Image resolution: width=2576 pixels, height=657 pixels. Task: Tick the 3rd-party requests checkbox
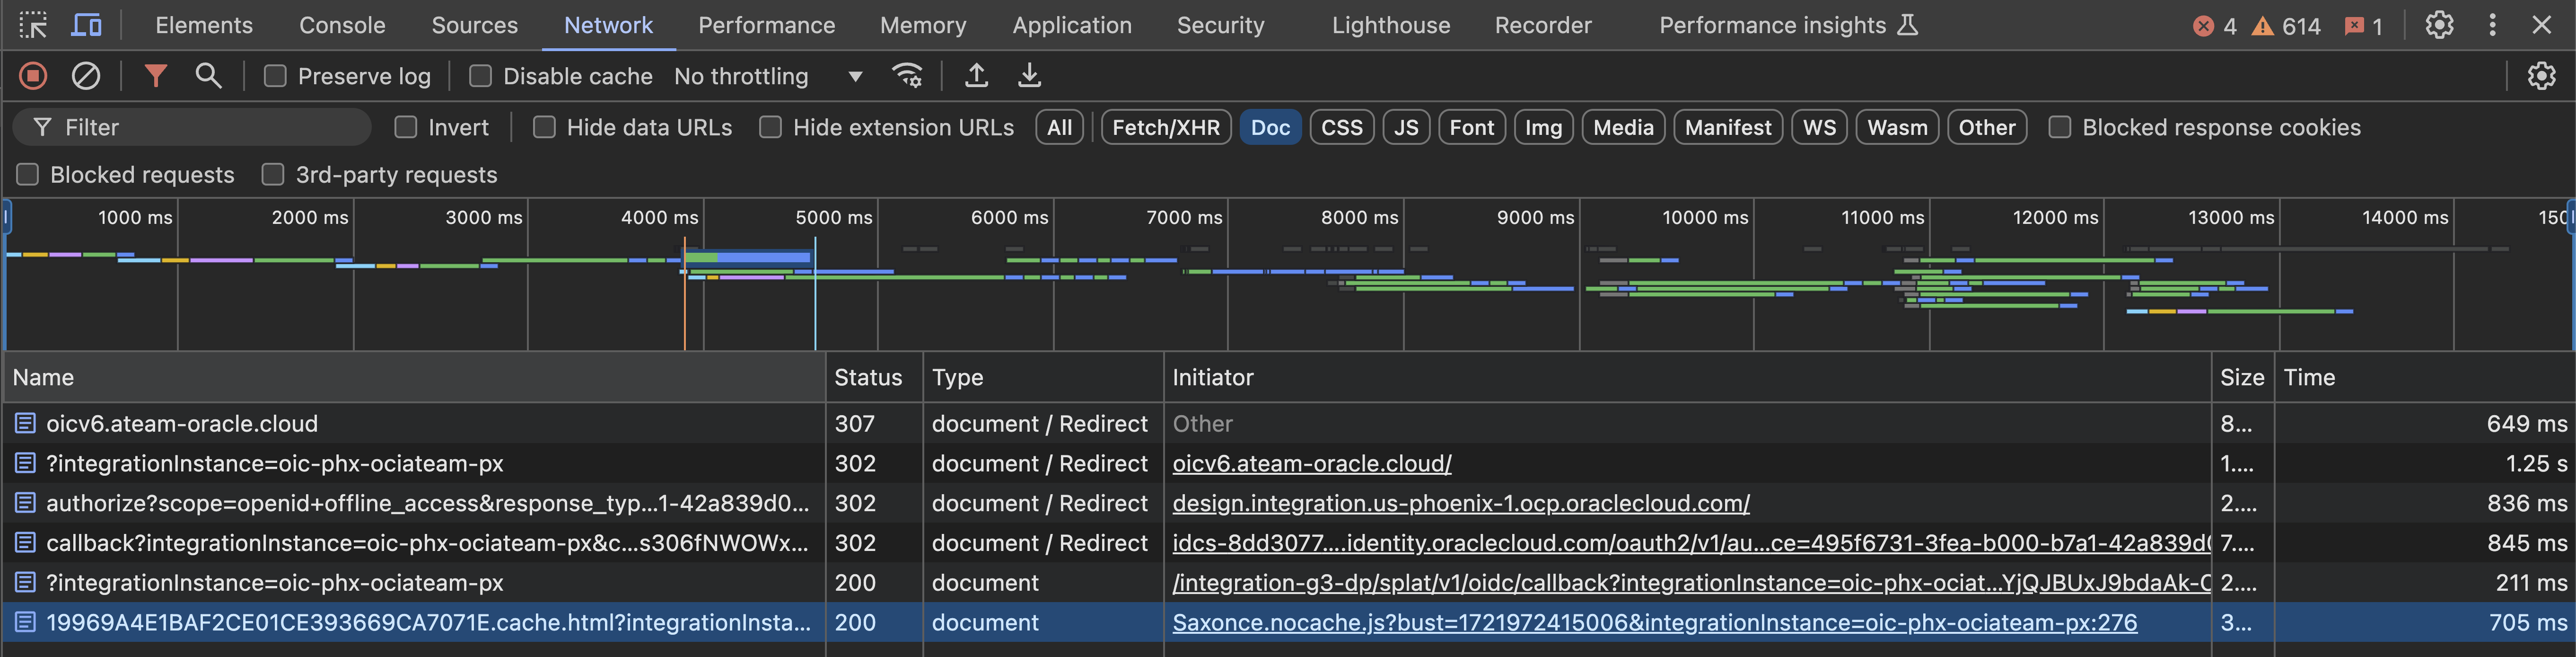(x=272, y=175)
